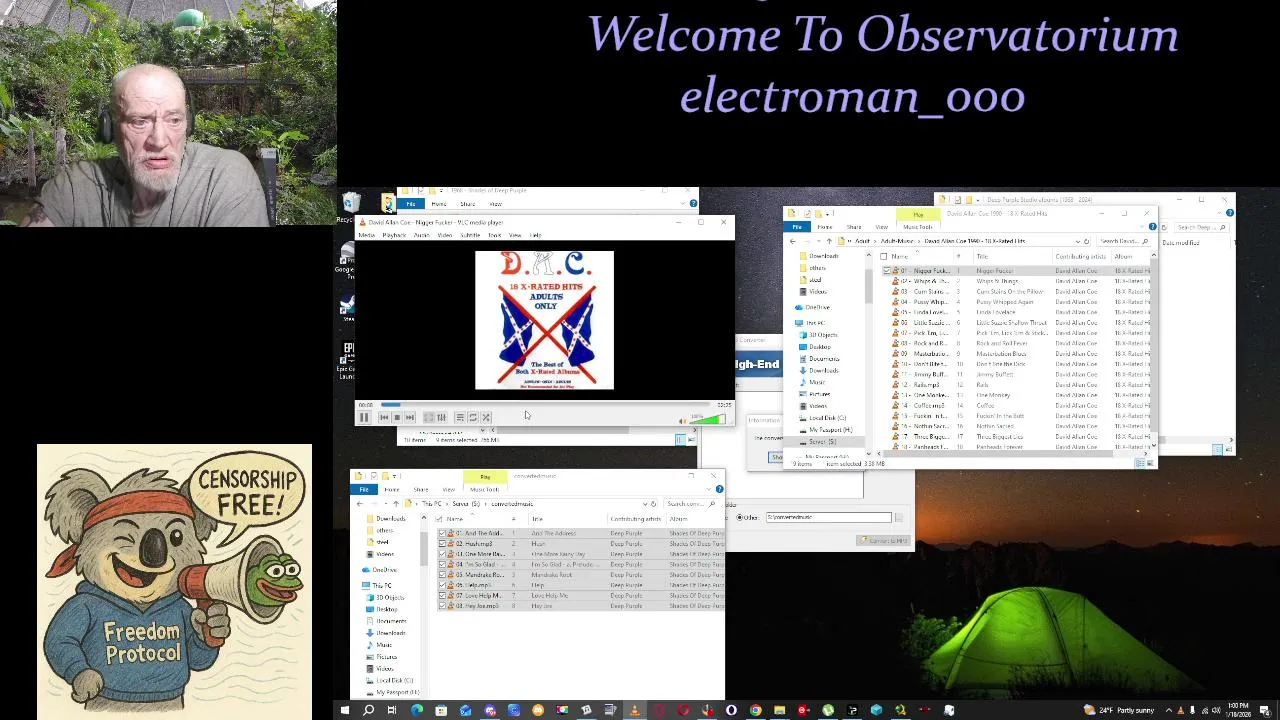Open Share tab in David Allan Coe window
The height and width of the screenshot is (720, 1280).
(854, 227)
